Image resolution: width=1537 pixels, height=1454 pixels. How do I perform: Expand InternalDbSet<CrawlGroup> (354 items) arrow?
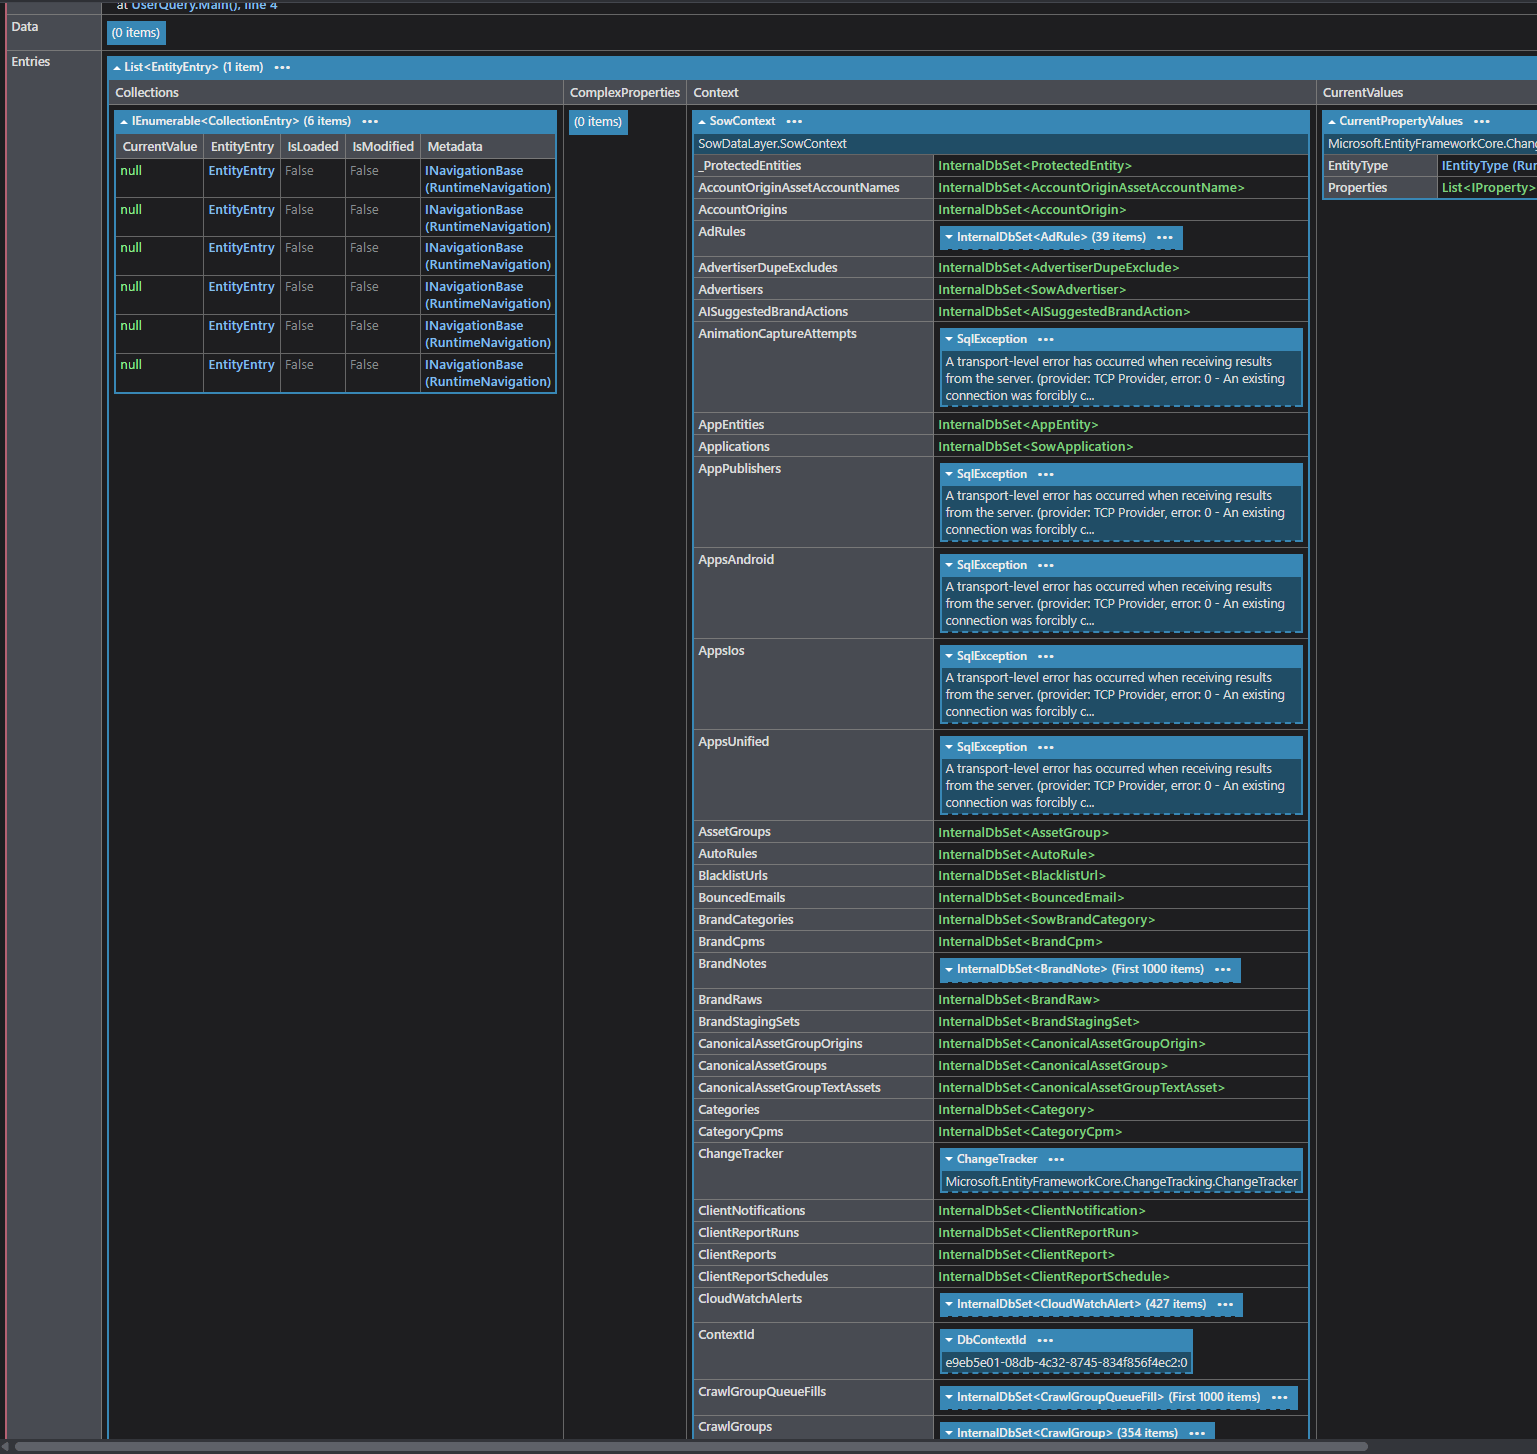point(949,1433)
